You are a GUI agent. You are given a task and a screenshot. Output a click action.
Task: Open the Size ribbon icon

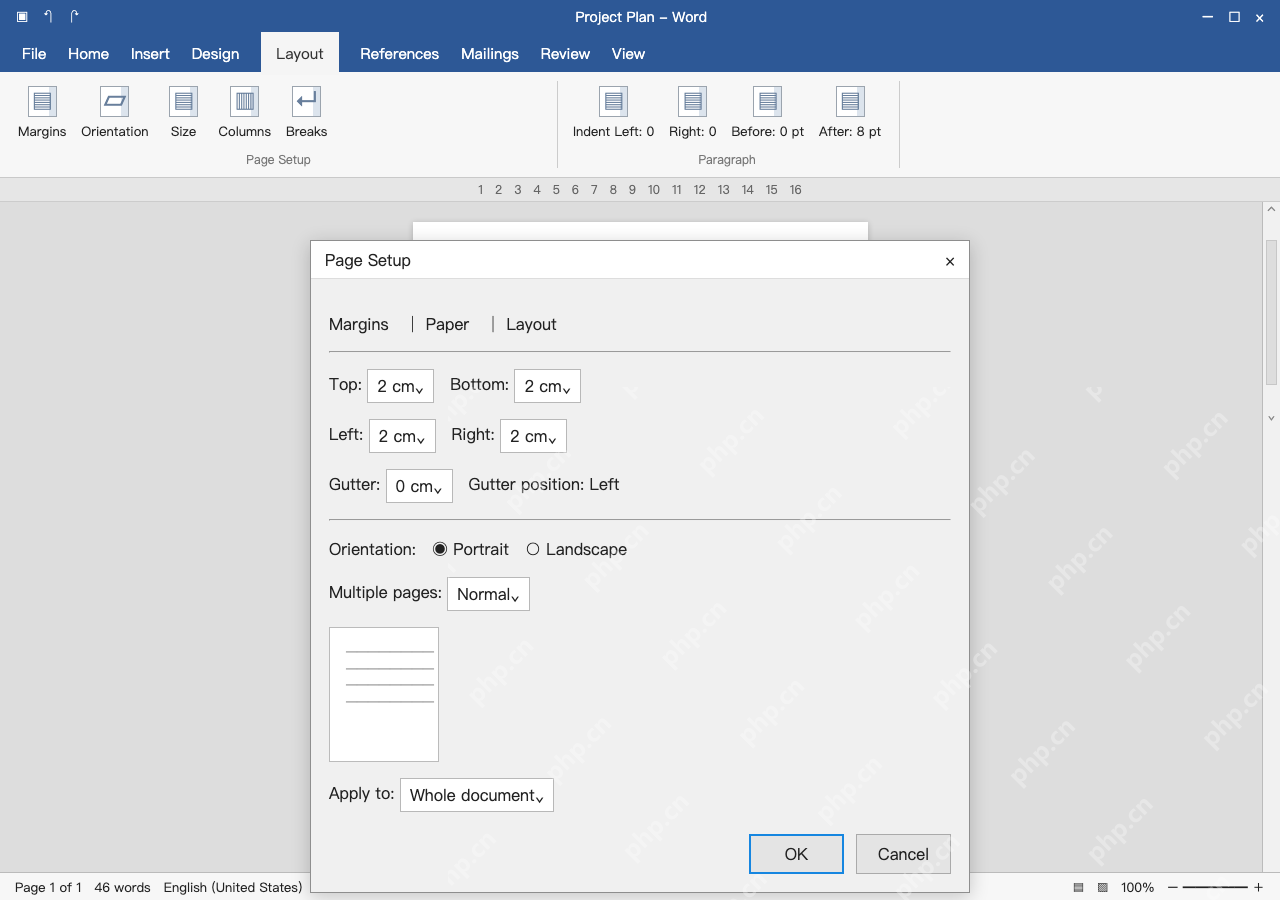183,102
